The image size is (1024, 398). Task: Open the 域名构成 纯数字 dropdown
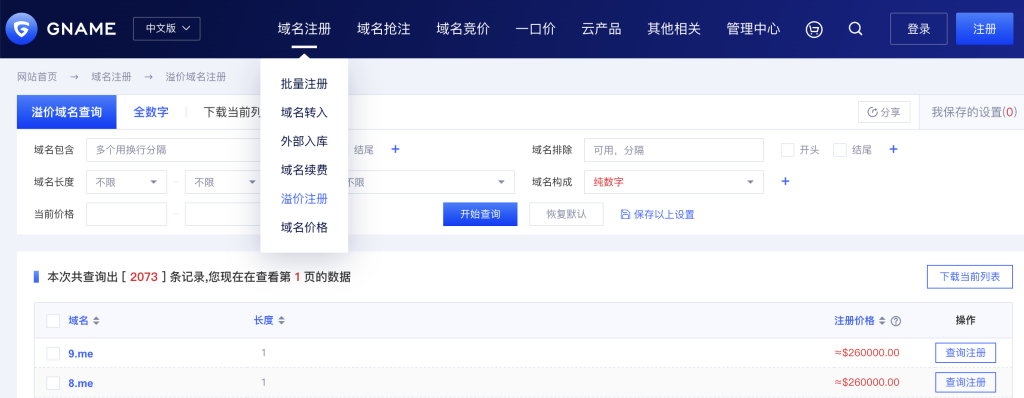click(x=674, y=182)
